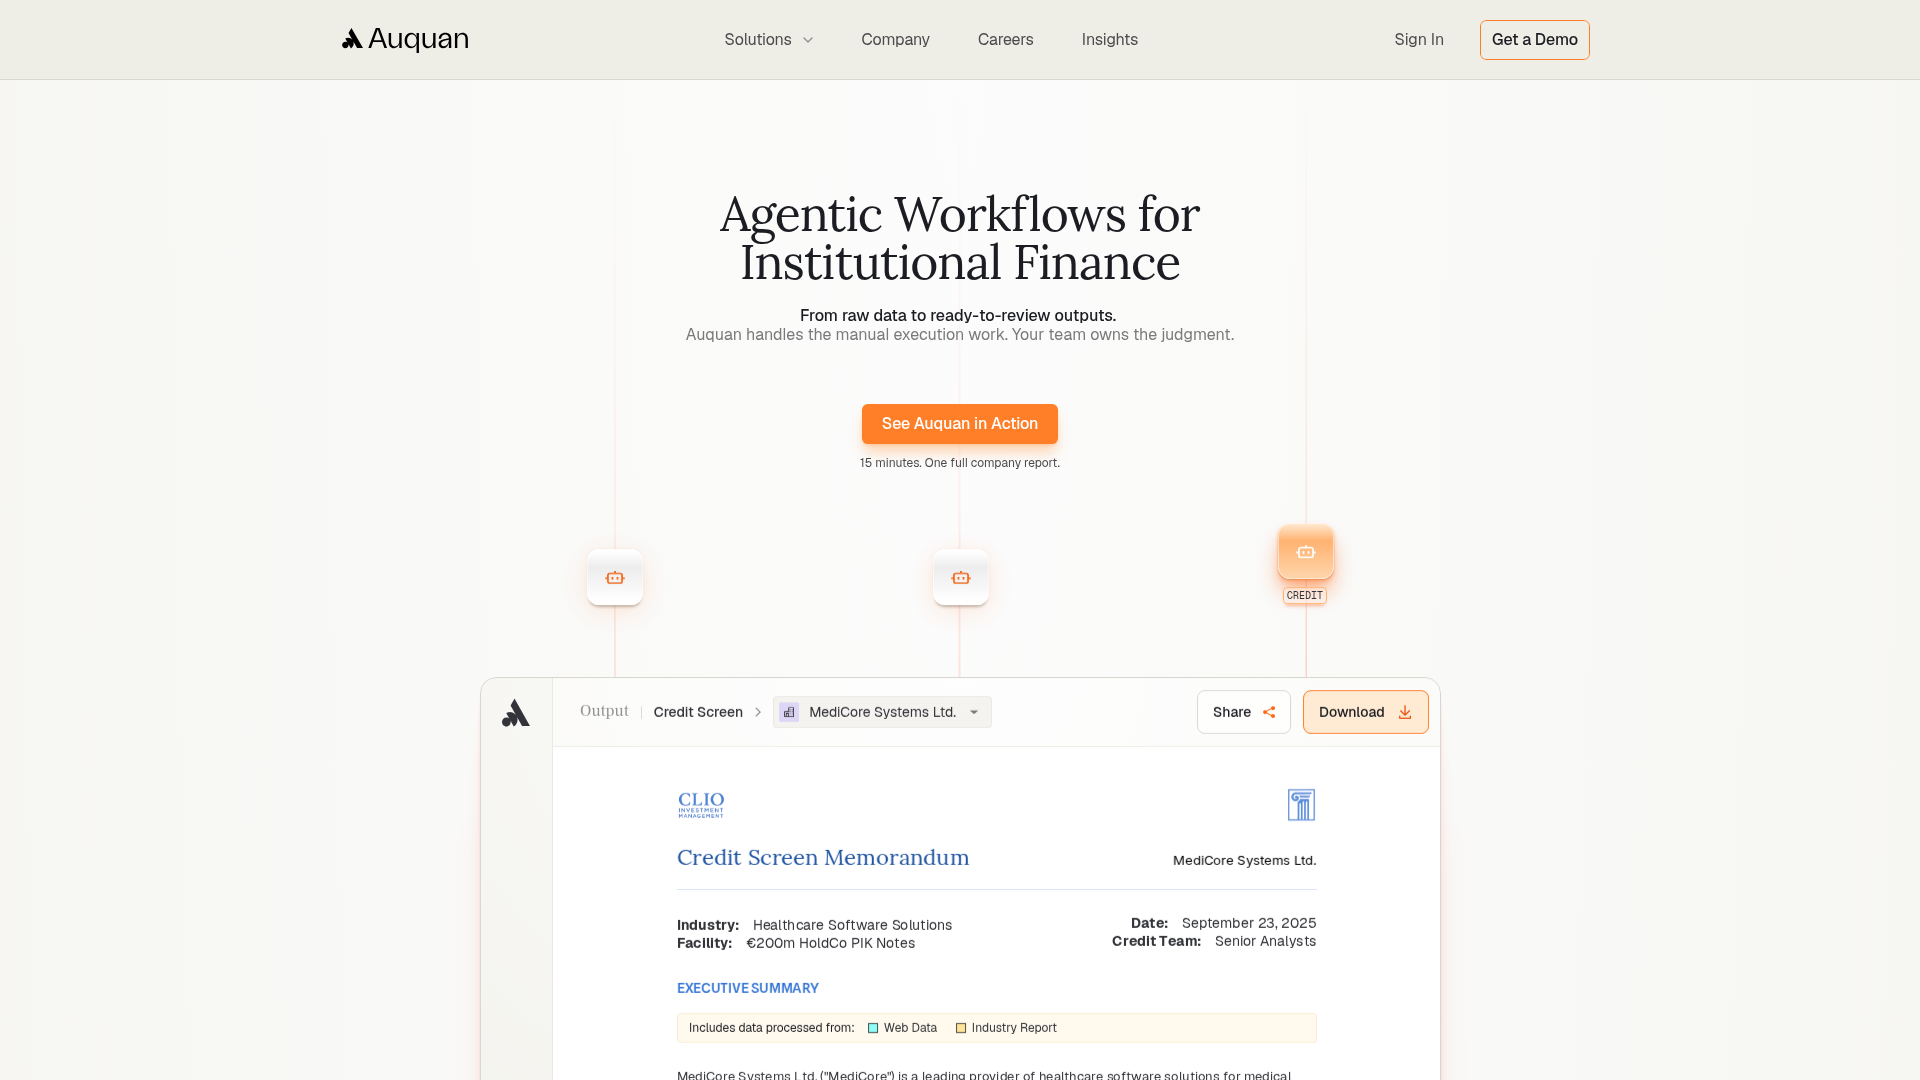Click the €200m HoldCo PIK Notes text
The width and height of the screenshot is (1920, 1080).
click(x=830, y=943)
